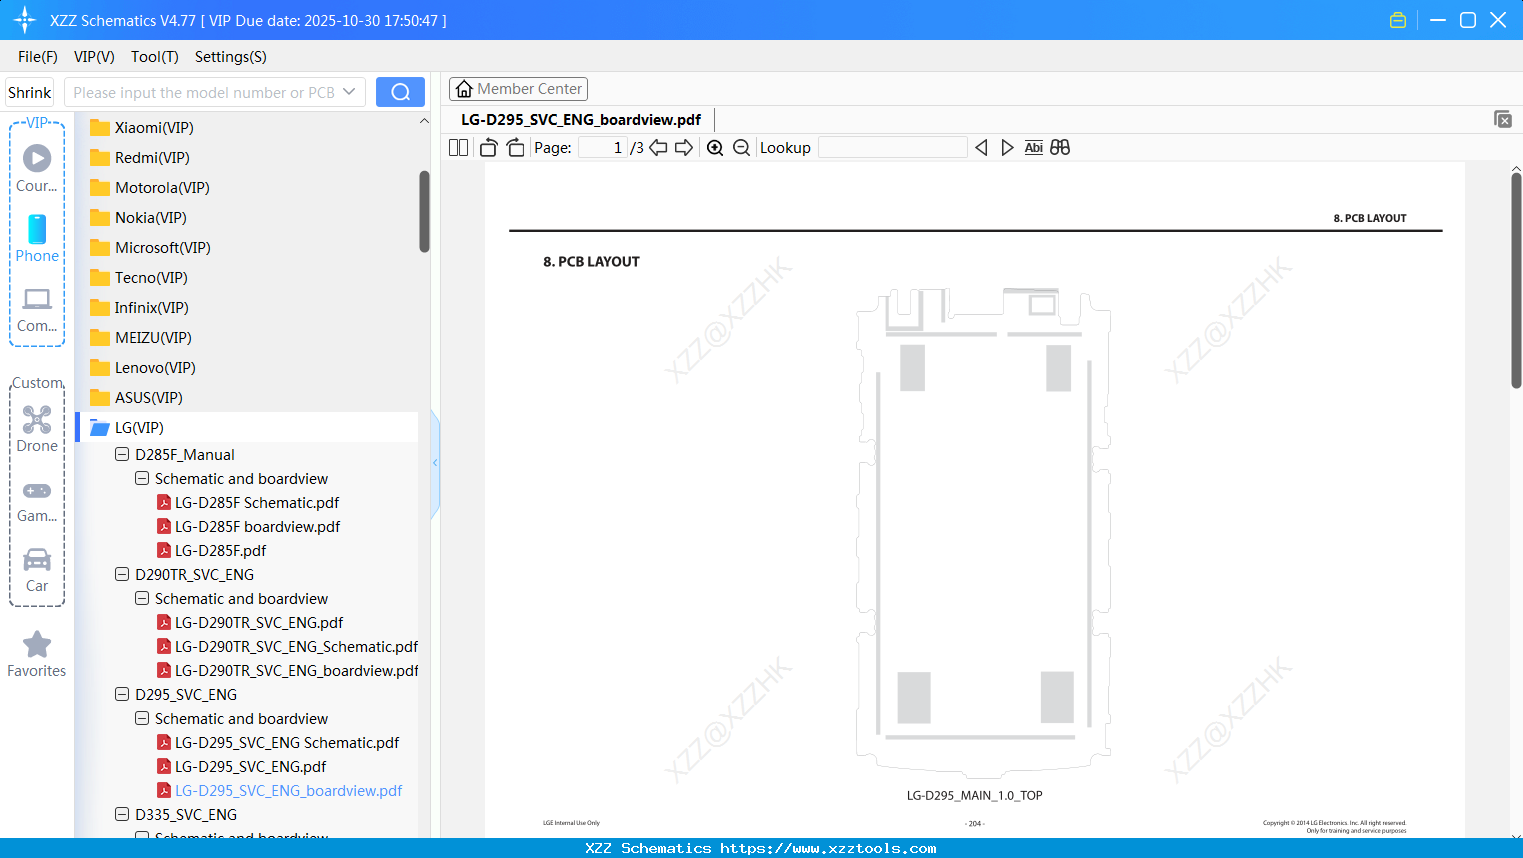This screenshot has height=858, width=1523.
Task: Collapse Schematic and boardview under D290TR_SVC_ENG
Action: (x=142, y=599)
